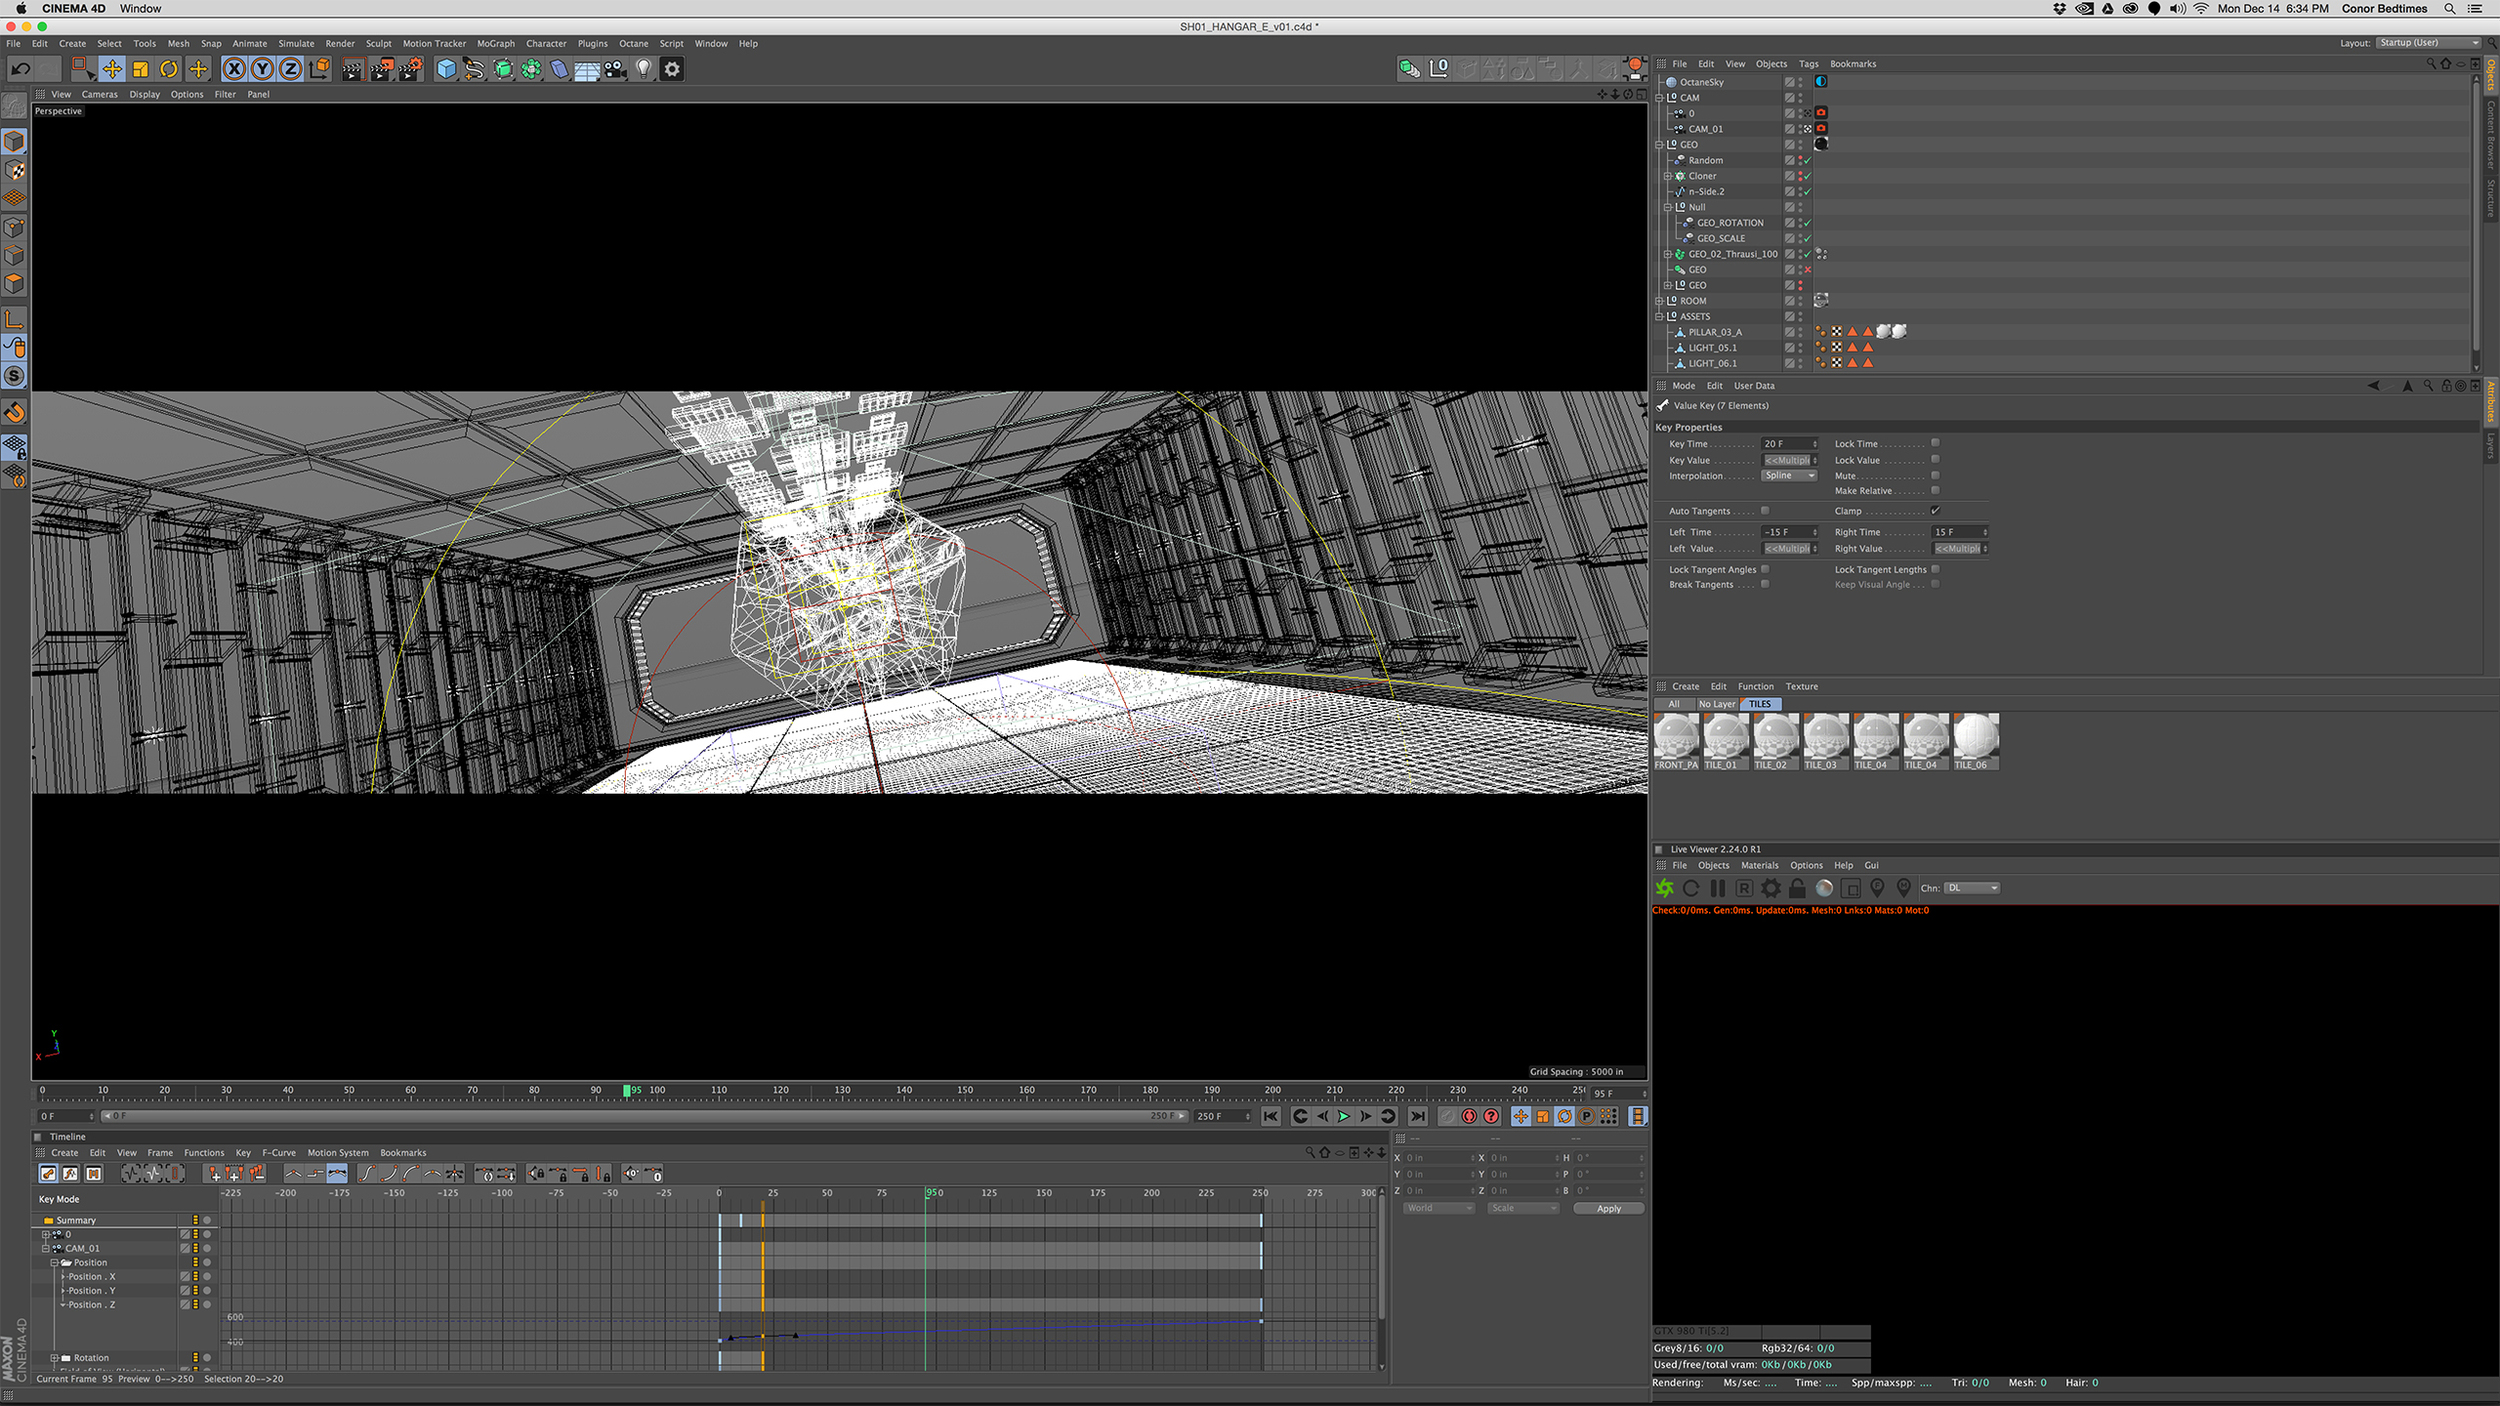Open the Cameras menu in viewport

point(99,95)
